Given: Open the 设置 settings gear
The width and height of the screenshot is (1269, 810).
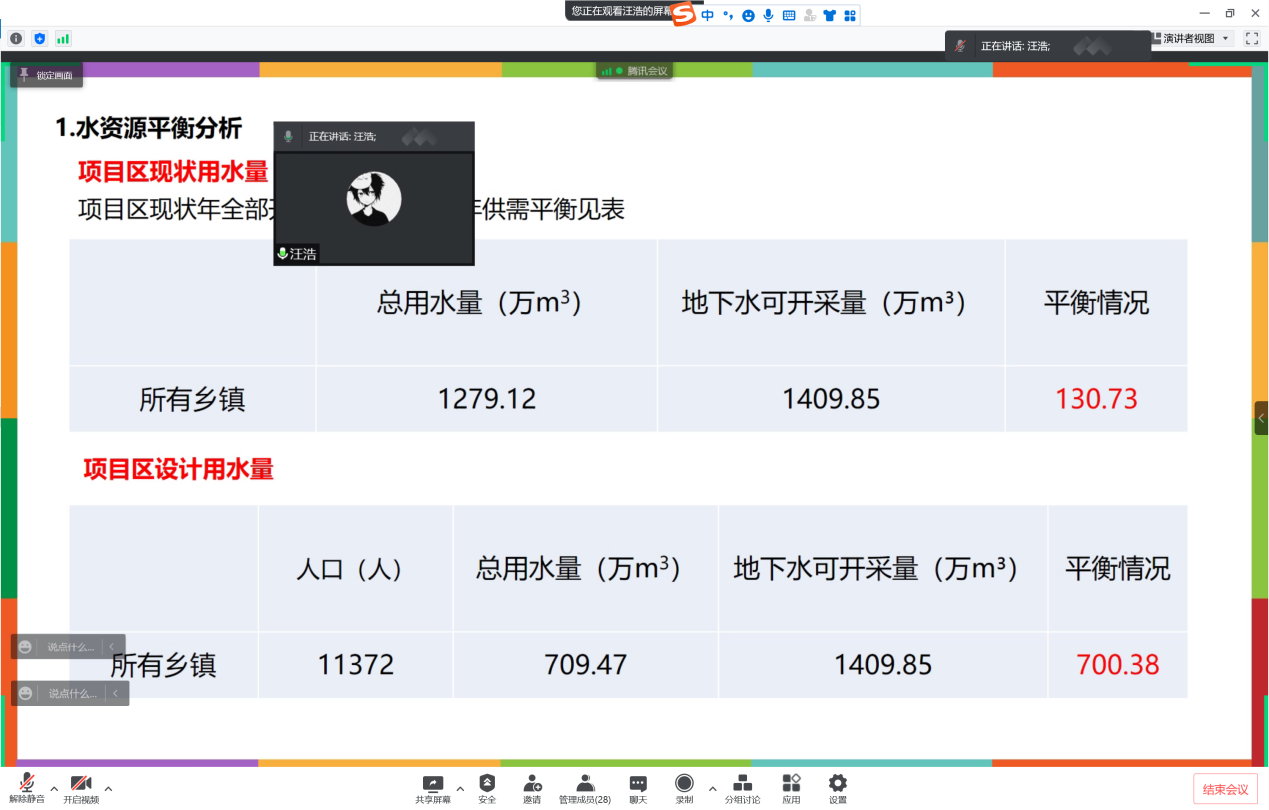Looking at the screenshot, I should 838,785.
